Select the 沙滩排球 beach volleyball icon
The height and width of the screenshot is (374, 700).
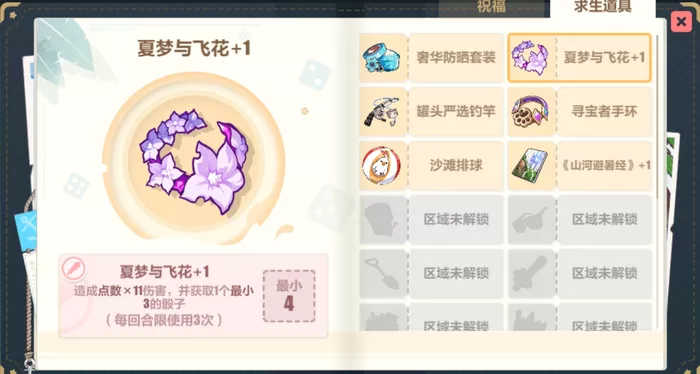pos(383,166)
